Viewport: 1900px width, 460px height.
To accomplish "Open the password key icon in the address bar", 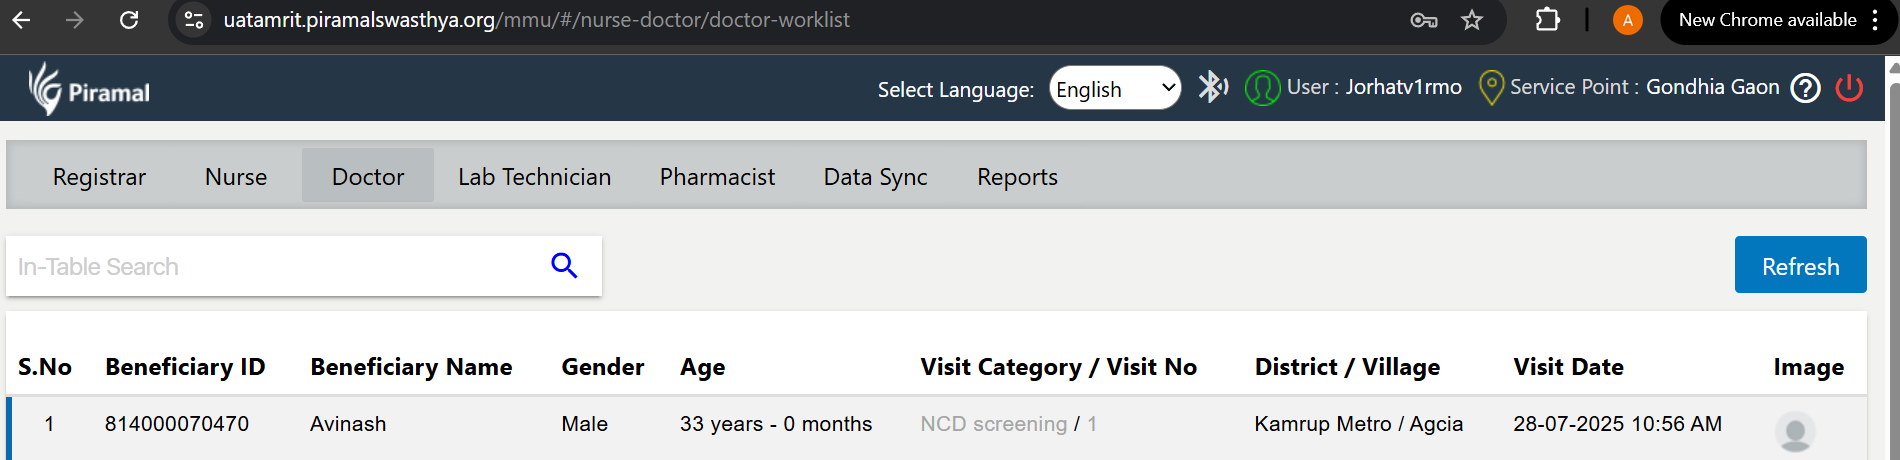I will click(1423, 20).
